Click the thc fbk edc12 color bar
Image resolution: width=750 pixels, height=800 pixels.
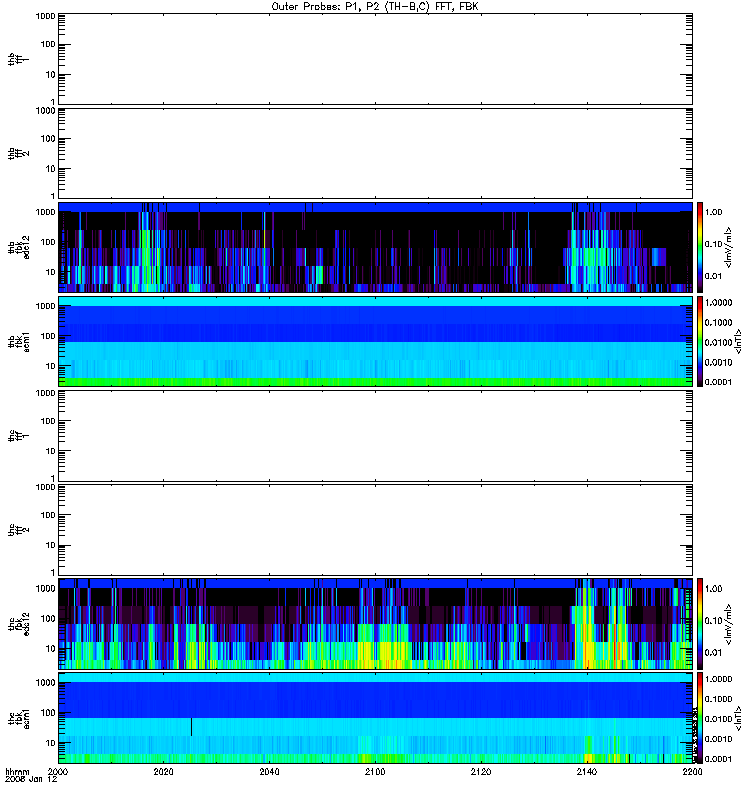point(700,623)
